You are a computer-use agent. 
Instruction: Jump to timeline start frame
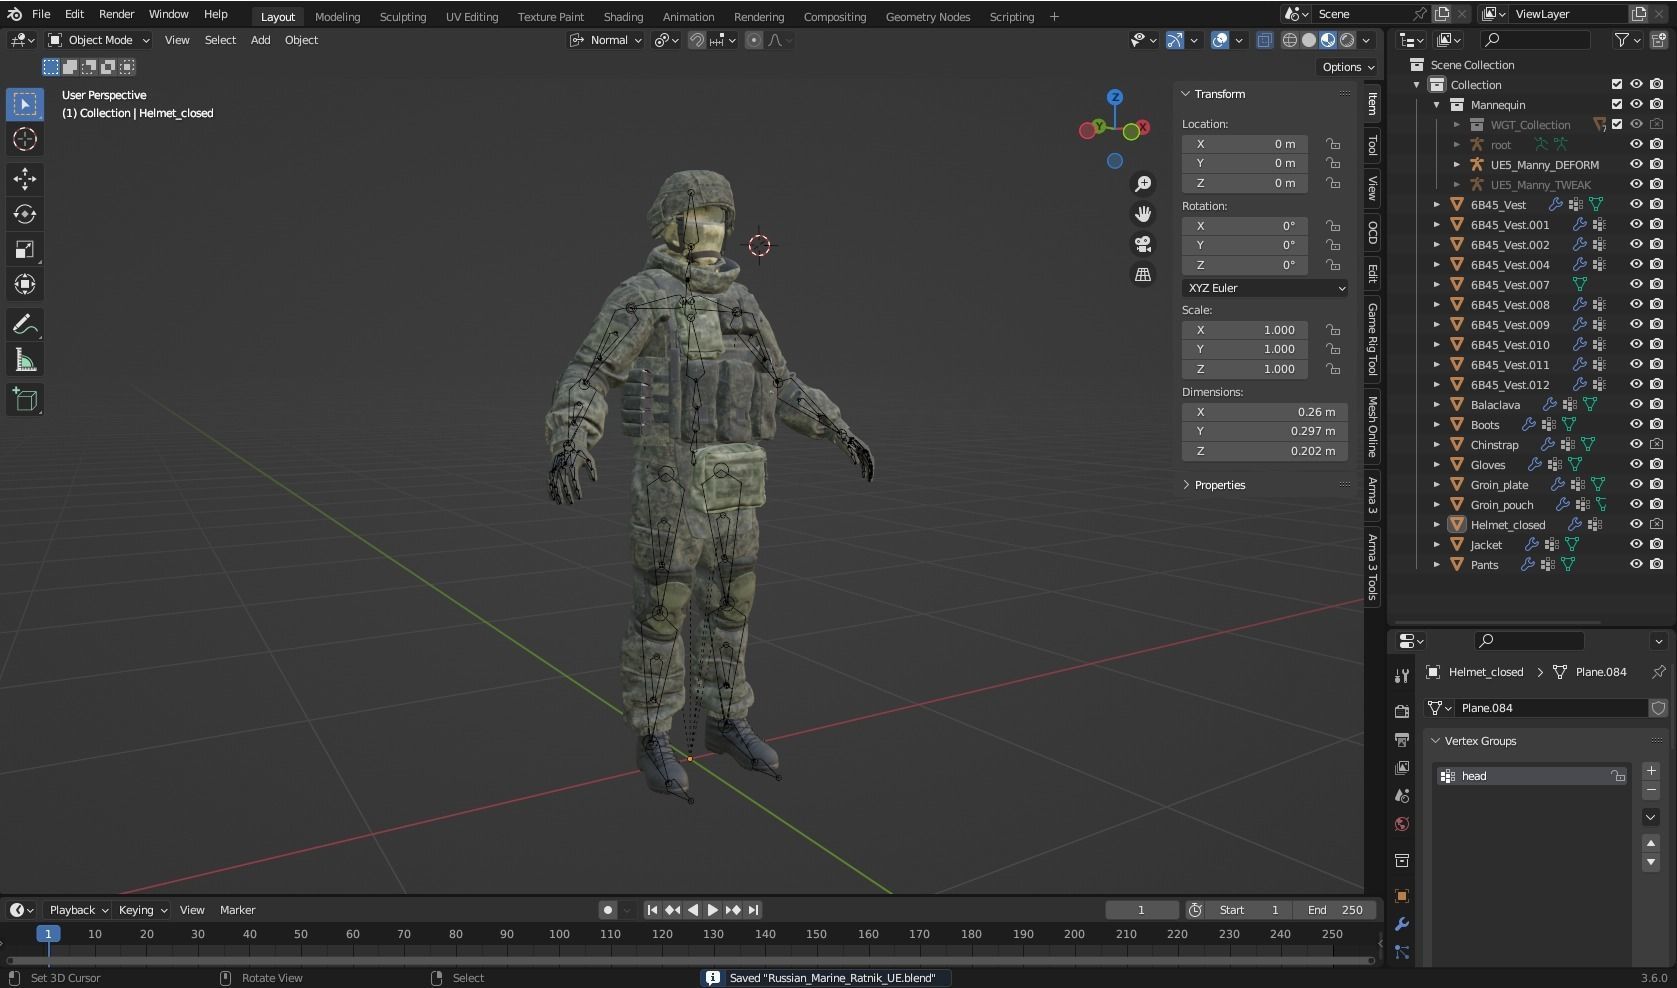pyautogui.click(x=652, y=910)
